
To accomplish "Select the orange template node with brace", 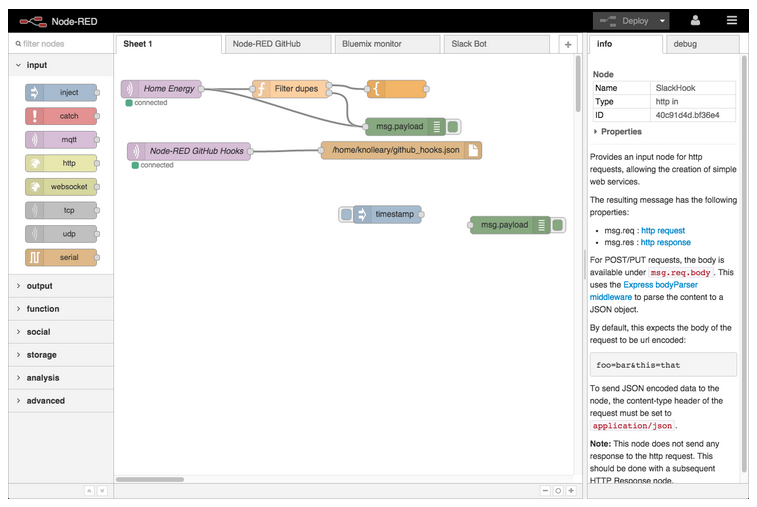I will click(396, 89).
